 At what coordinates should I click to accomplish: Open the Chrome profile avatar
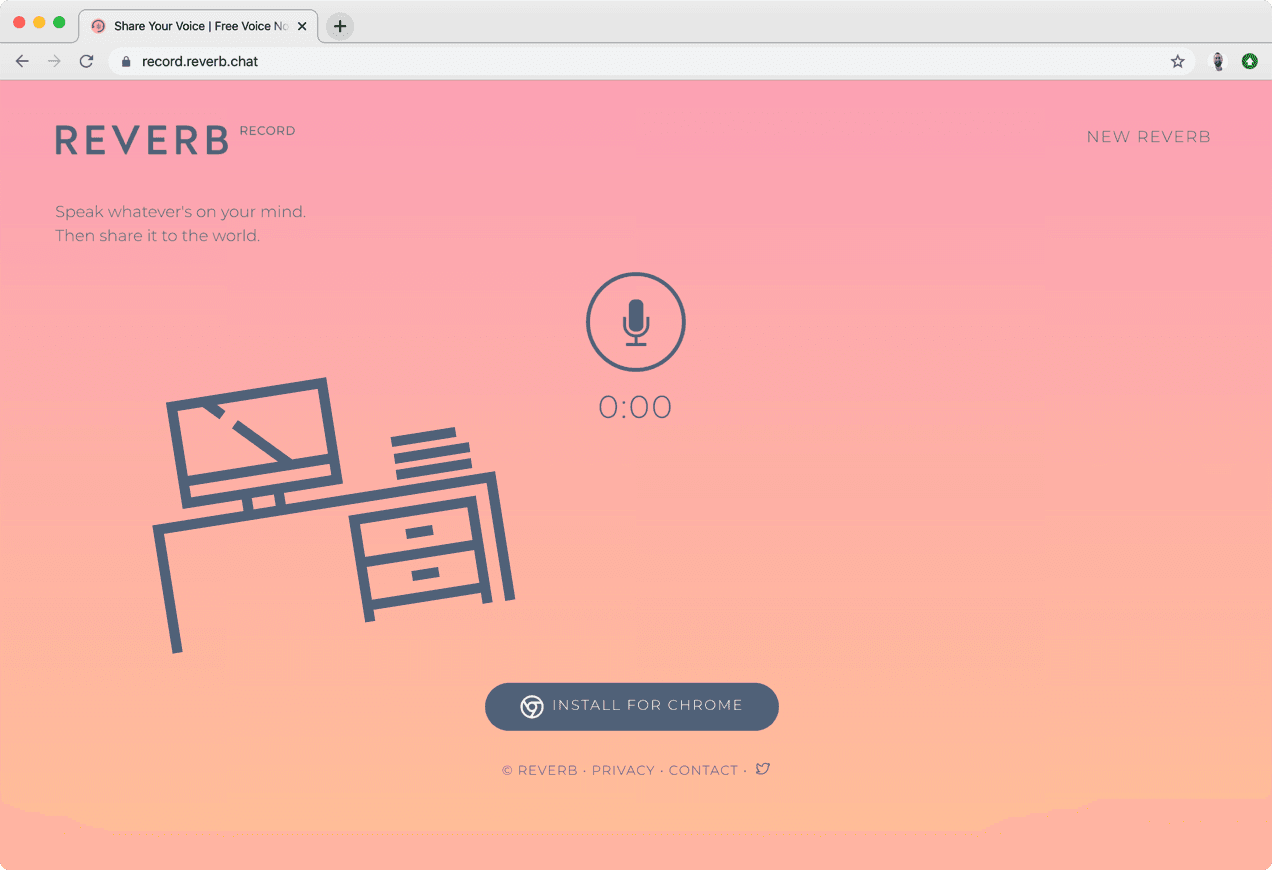pos(1218,61)
